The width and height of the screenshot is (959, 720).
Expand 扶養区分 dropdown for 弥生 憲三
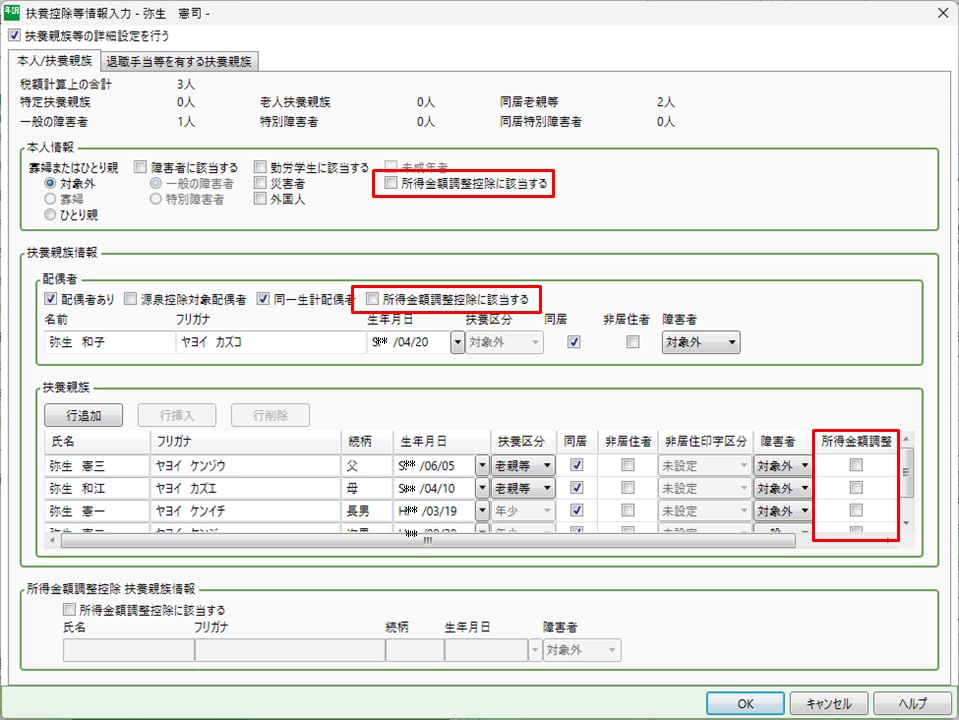click(x=524, y=465)
